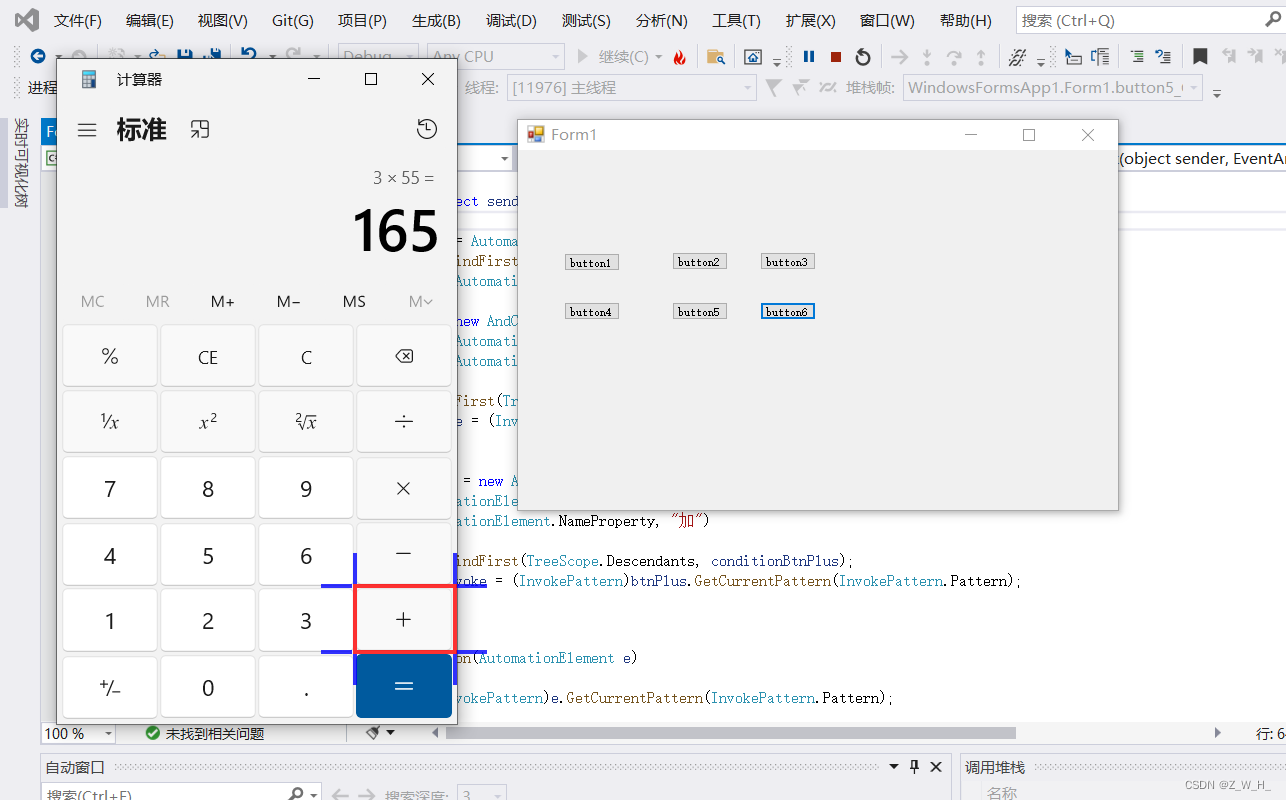1286x800 pixels.
Task: Stop debugging with the red square icon
Action: click(836, 57)
